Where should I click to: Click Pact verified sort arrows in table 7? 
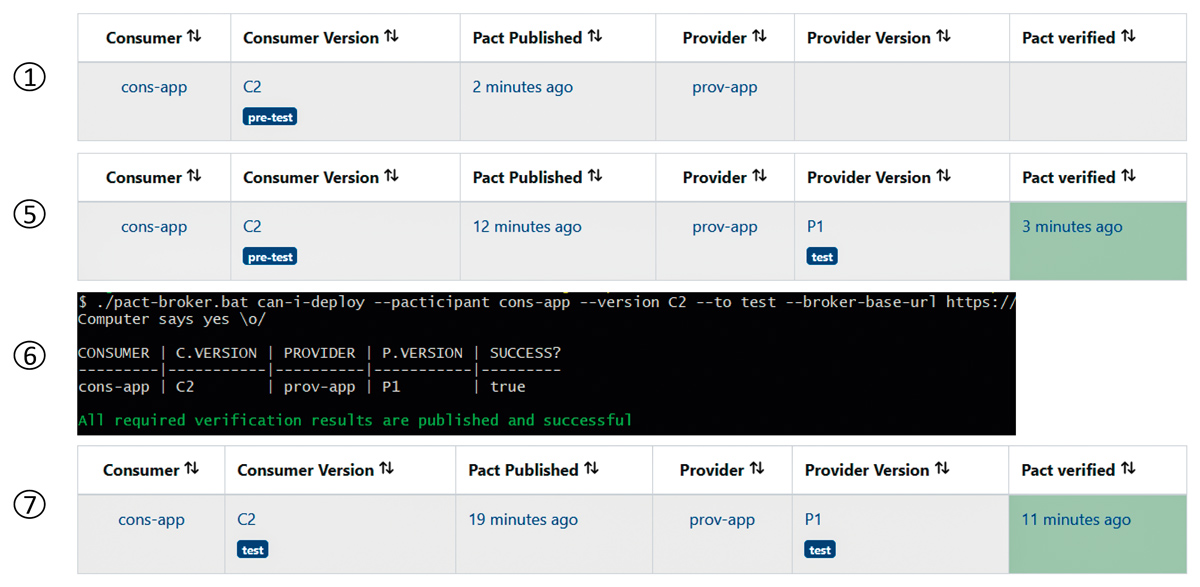coord(1127,469)
